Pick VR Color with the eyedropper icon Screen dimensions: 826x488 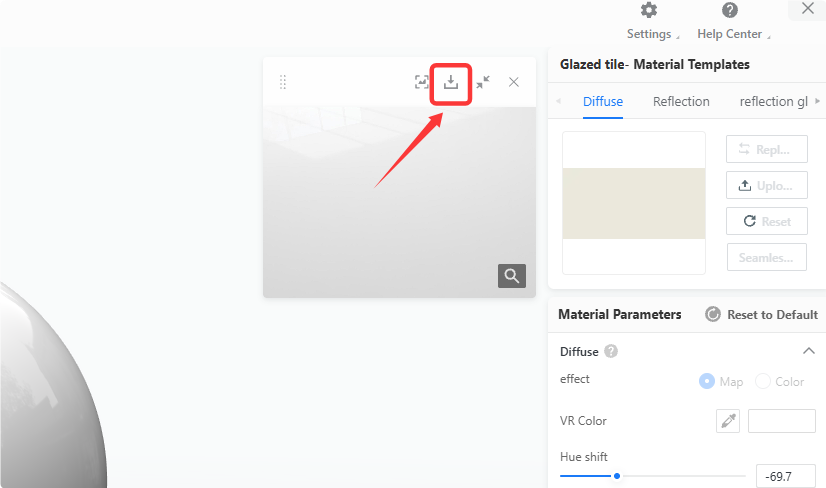(x=728, y=421)
